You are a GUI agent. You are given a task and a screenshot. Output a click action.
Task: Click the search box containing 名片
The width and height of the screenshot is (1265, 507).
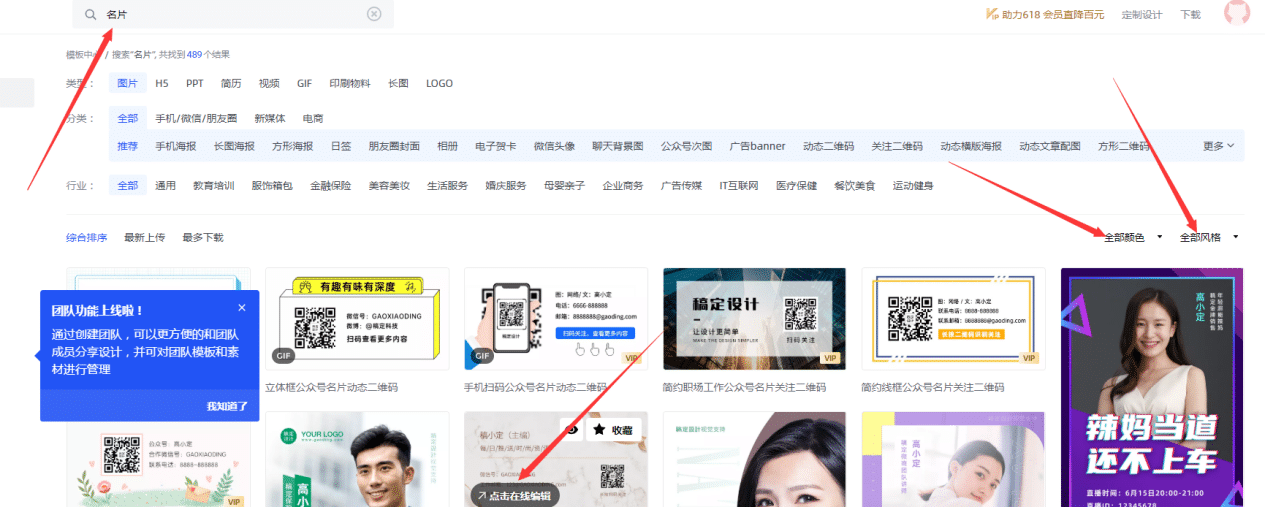point(233,14)
